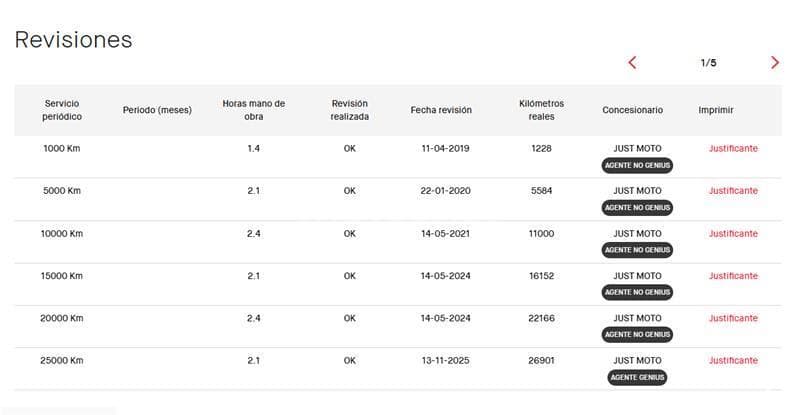Screen dimensions: 800x415
Task: Click the 'Horas mano de obra' header
Action: pyautogui.click(x=253, y=110)
